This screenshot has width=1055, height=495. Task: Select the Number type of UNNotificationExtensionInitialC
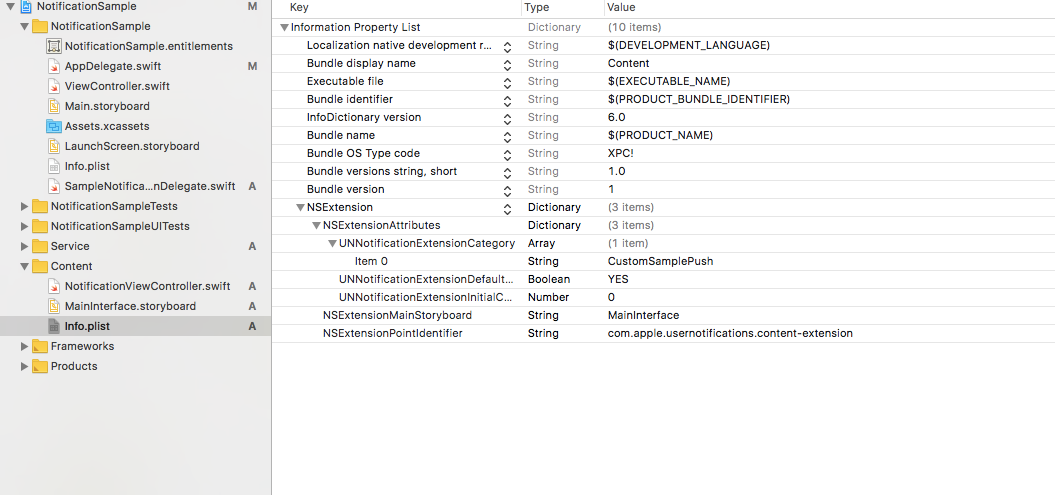click(548, 297)
